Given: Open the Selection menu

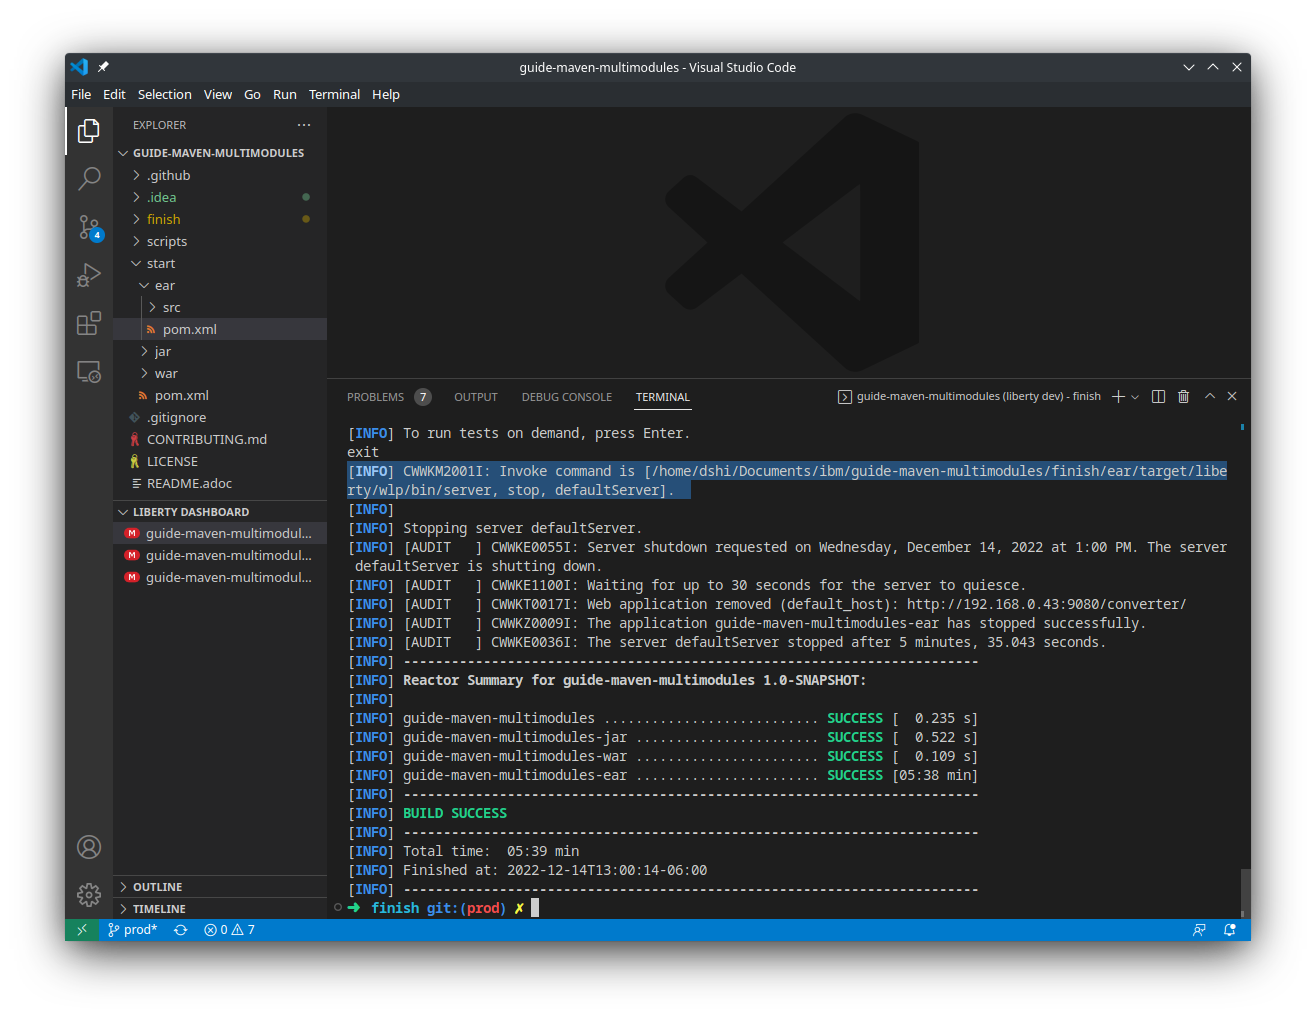Looking at the screenshot, I should (164, 94).
